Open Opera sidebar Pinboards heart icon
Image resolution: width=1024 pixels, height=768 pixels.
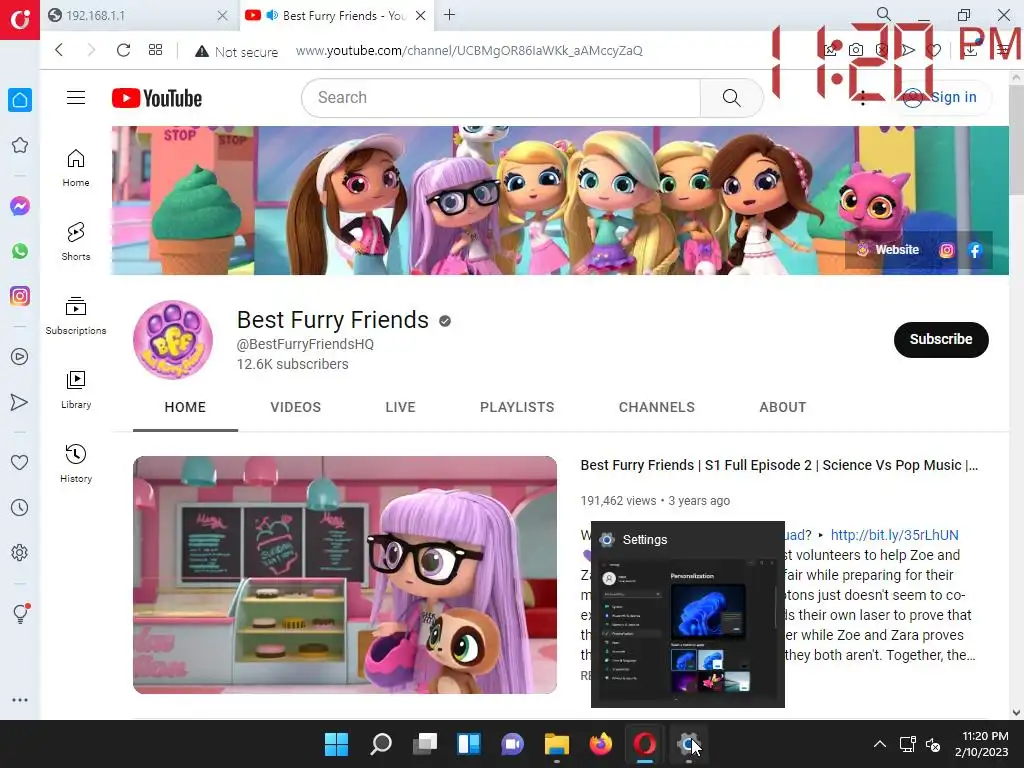click(x=20, y=462)
